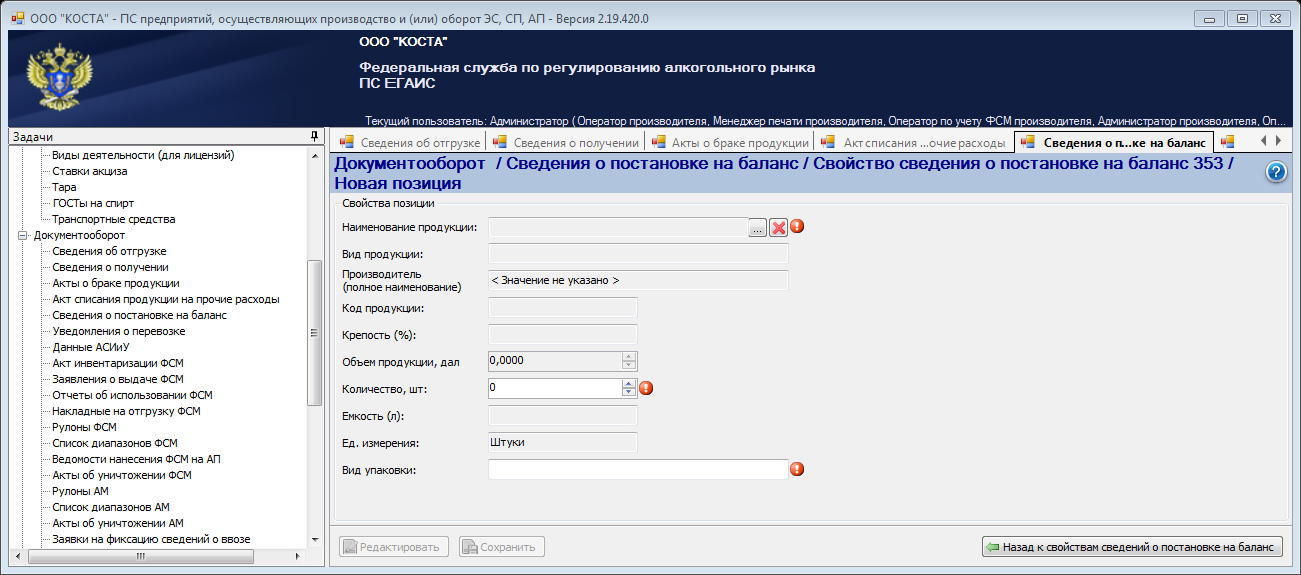Click the Наименование продукции field

pos(618,227)
